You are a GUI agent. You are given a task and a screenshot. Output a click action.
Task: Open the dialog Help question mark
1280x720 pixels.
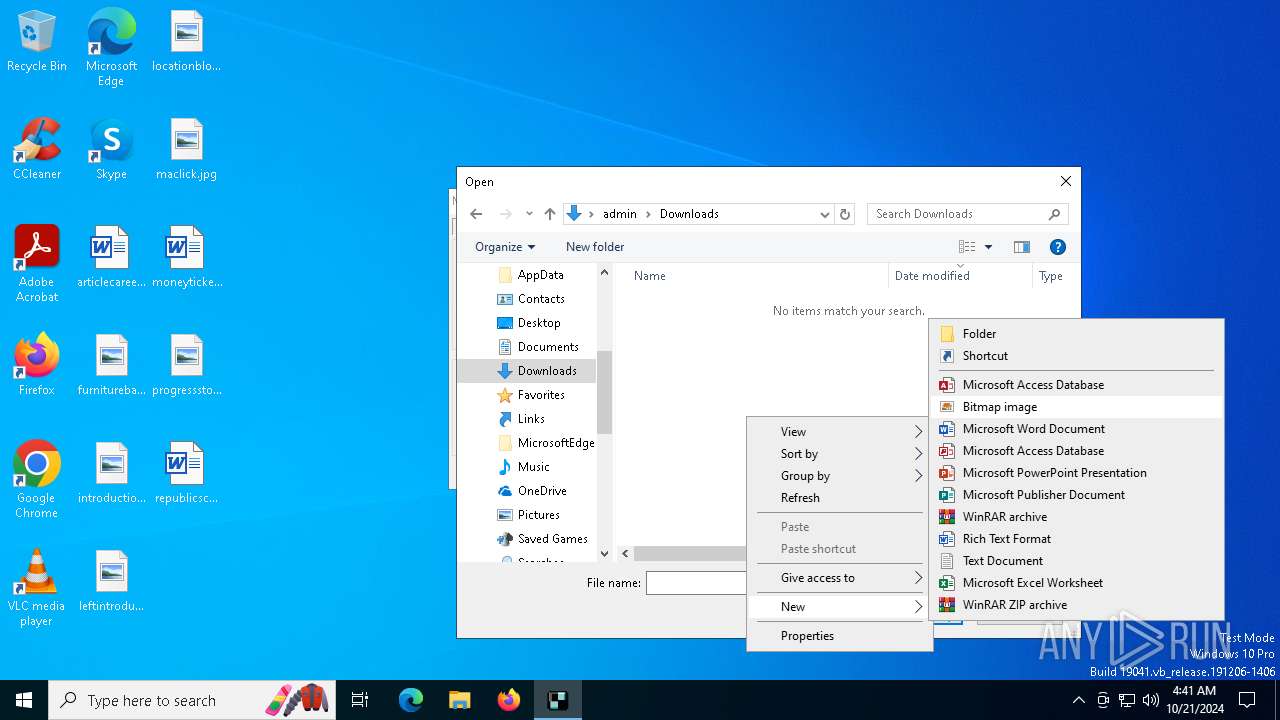(1058, 247)
